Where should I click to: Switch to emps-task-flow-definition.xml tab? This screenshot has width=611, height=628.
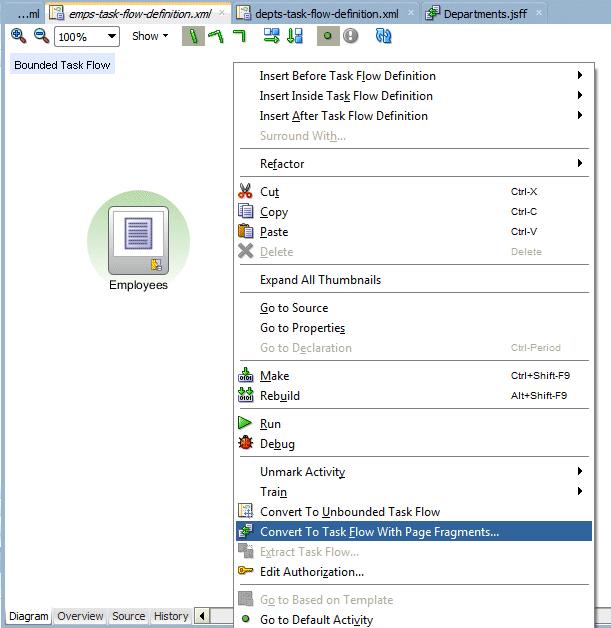tap(140, 14)
